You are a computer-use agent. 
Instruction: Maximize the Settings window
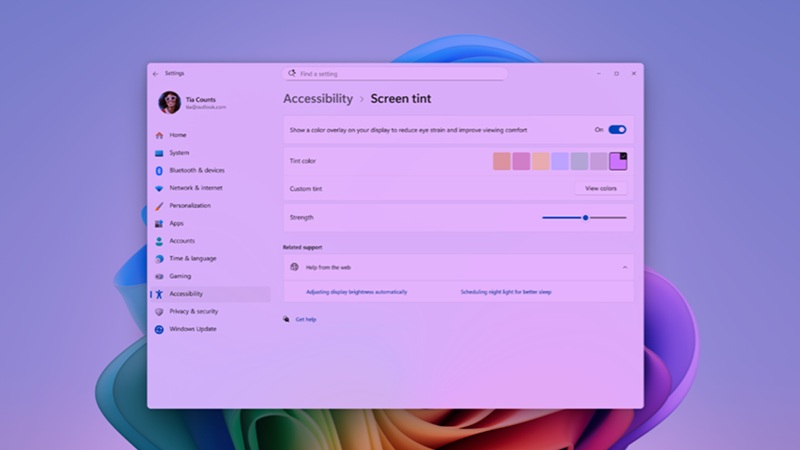pyautogui.click(x=616, y=73)
